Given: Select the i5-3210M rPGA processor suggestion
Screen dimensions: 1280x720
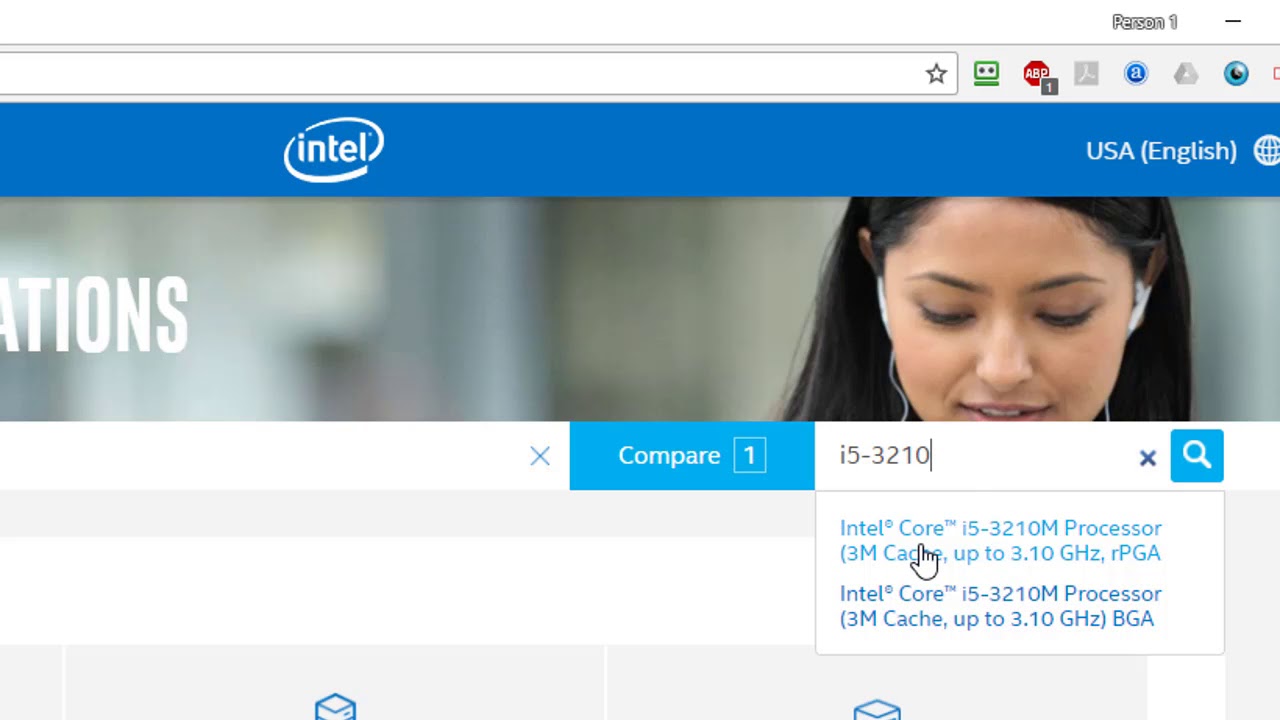Looking at the screenshot, I should pyautogui.click(x=1001, y=540).
